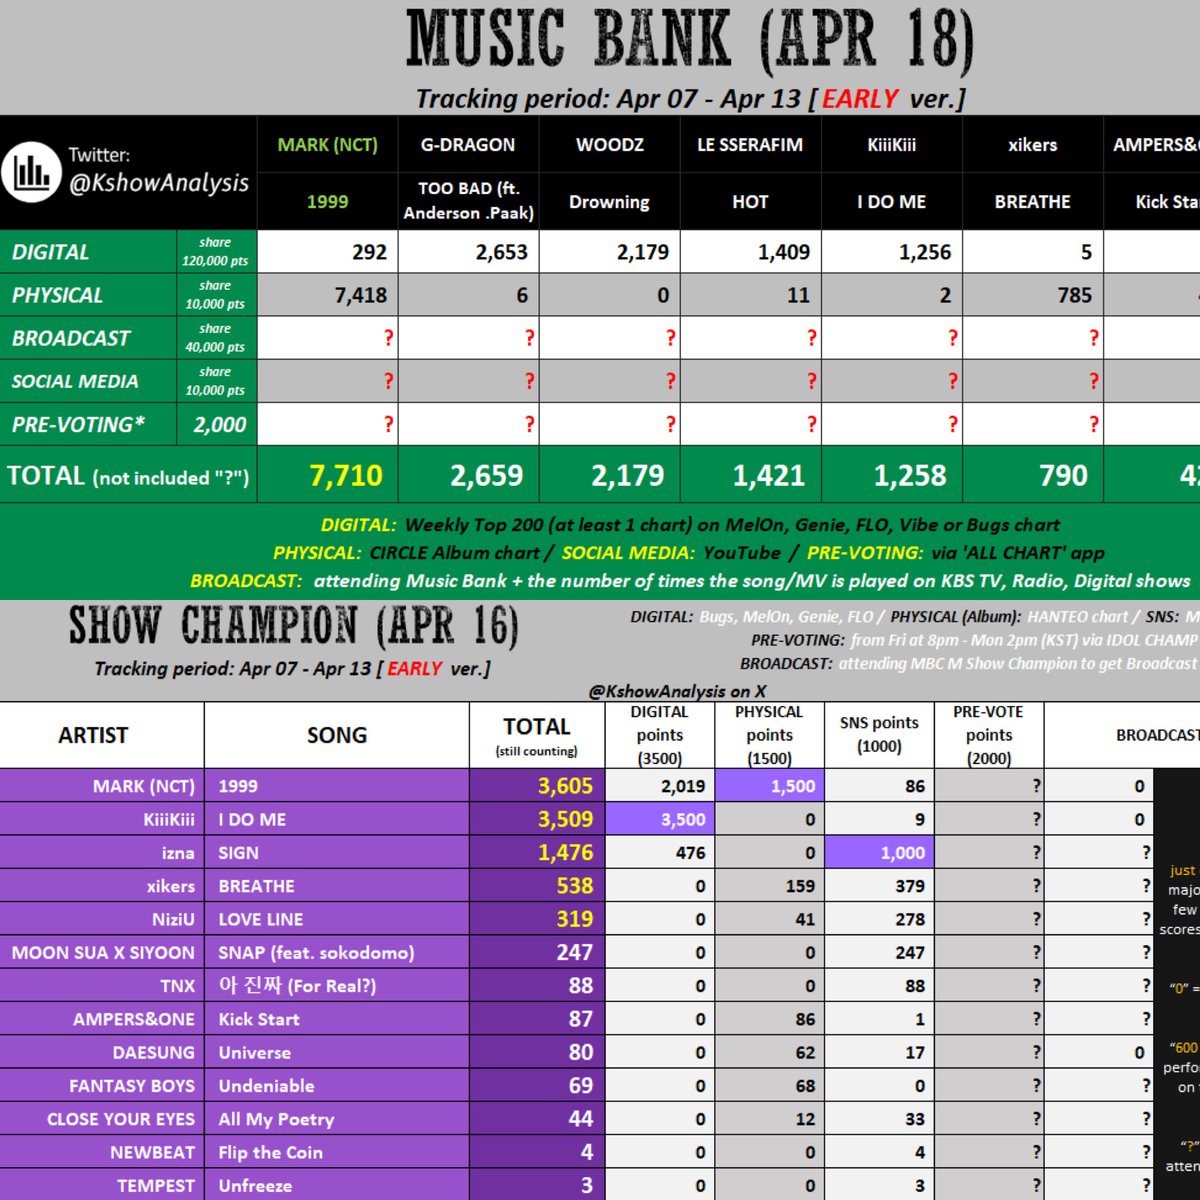
Task: Click the highlighted 1,500 physical points cell
Action: [x=769, y=786]
